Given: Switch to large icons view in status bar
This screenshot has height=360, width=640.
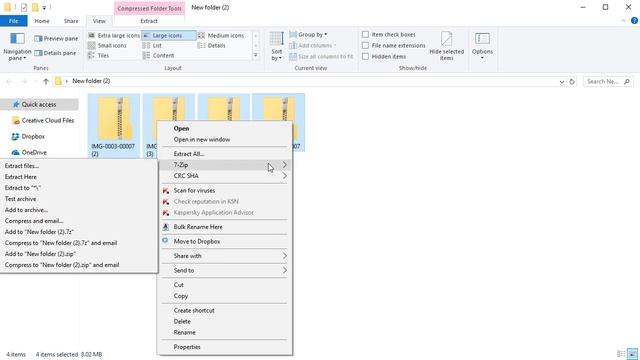Looking at the screenshot, I should (632, 354).
